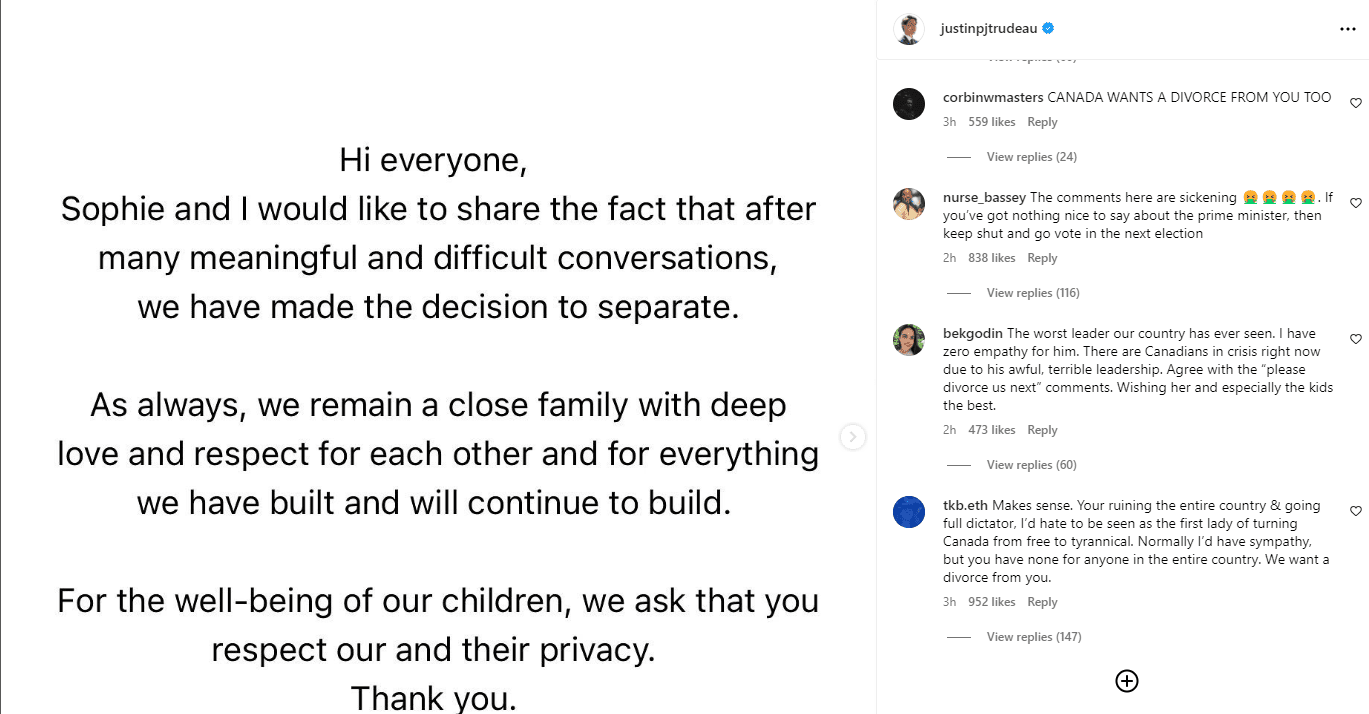This screenshot has width=1369, height=714.
Task: View the 838 likes list
Action: (992, 258)
